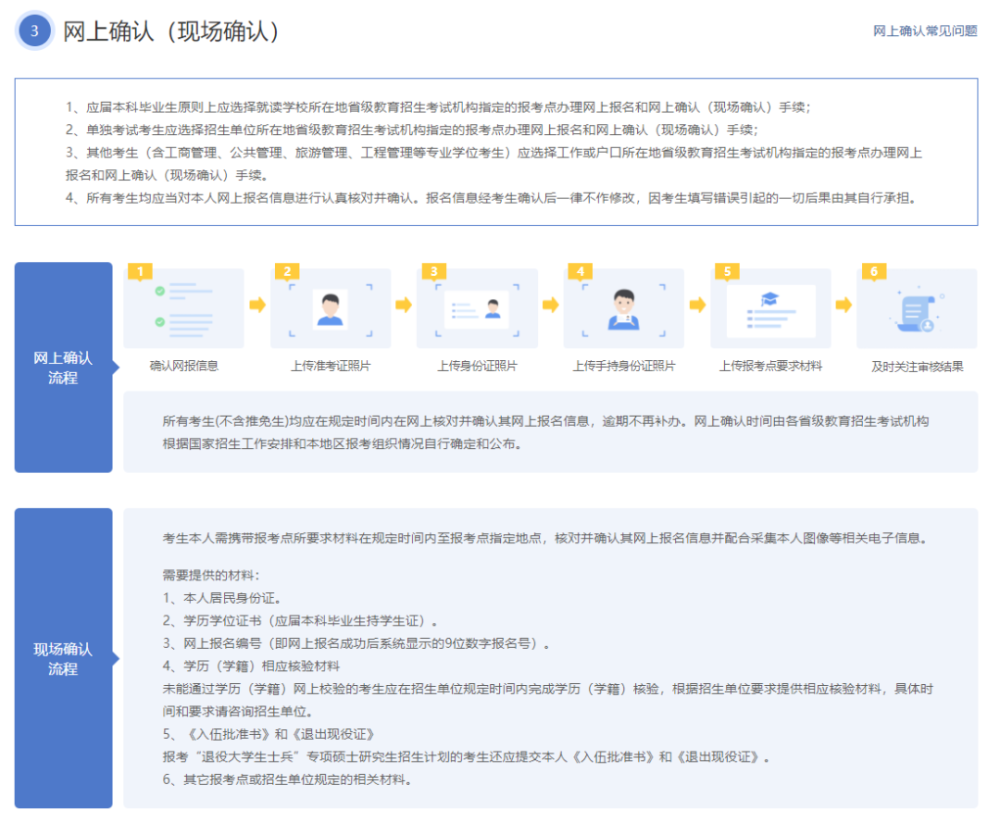Image resolution: width=1000 pixels, height=822 pixels.
Task: Click the 上传身份证照片 step label
Action: (477, 366)
